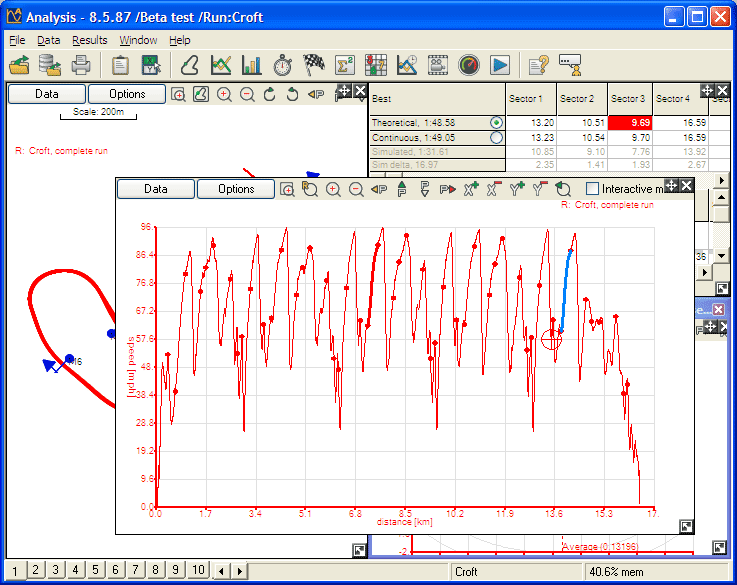The height and width of the screenshot is (585, 737).
Task: Open the graph window's Options dropdown
Action: [236, 189]
